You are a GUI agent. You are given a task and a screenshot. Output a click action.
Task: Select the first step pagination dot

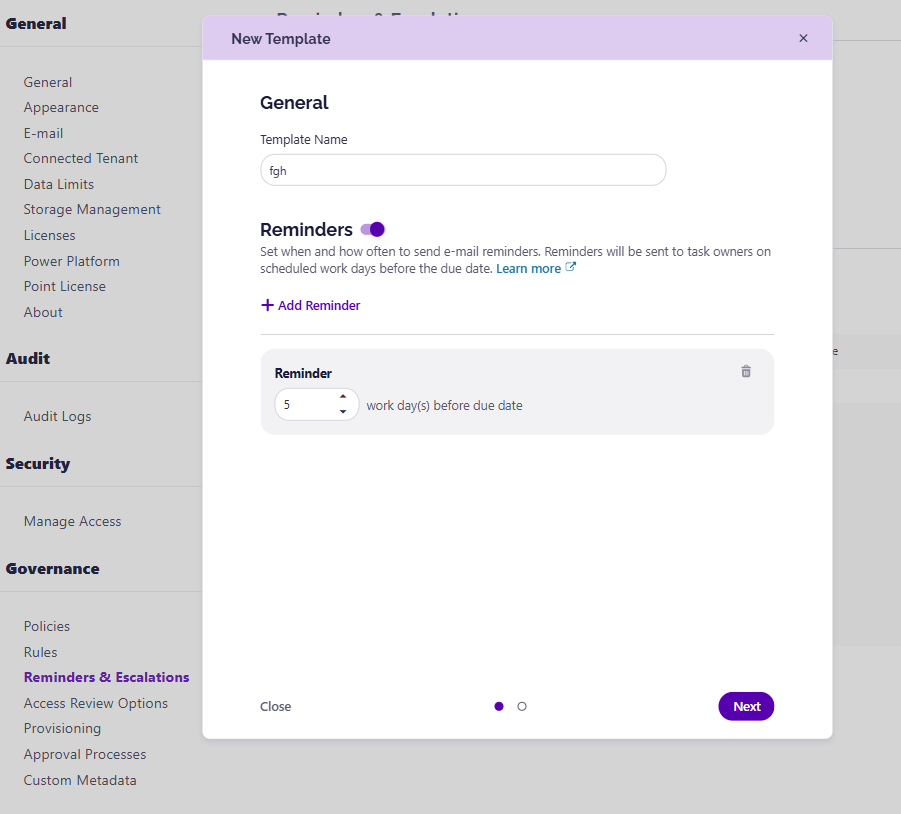coord(499,706)
